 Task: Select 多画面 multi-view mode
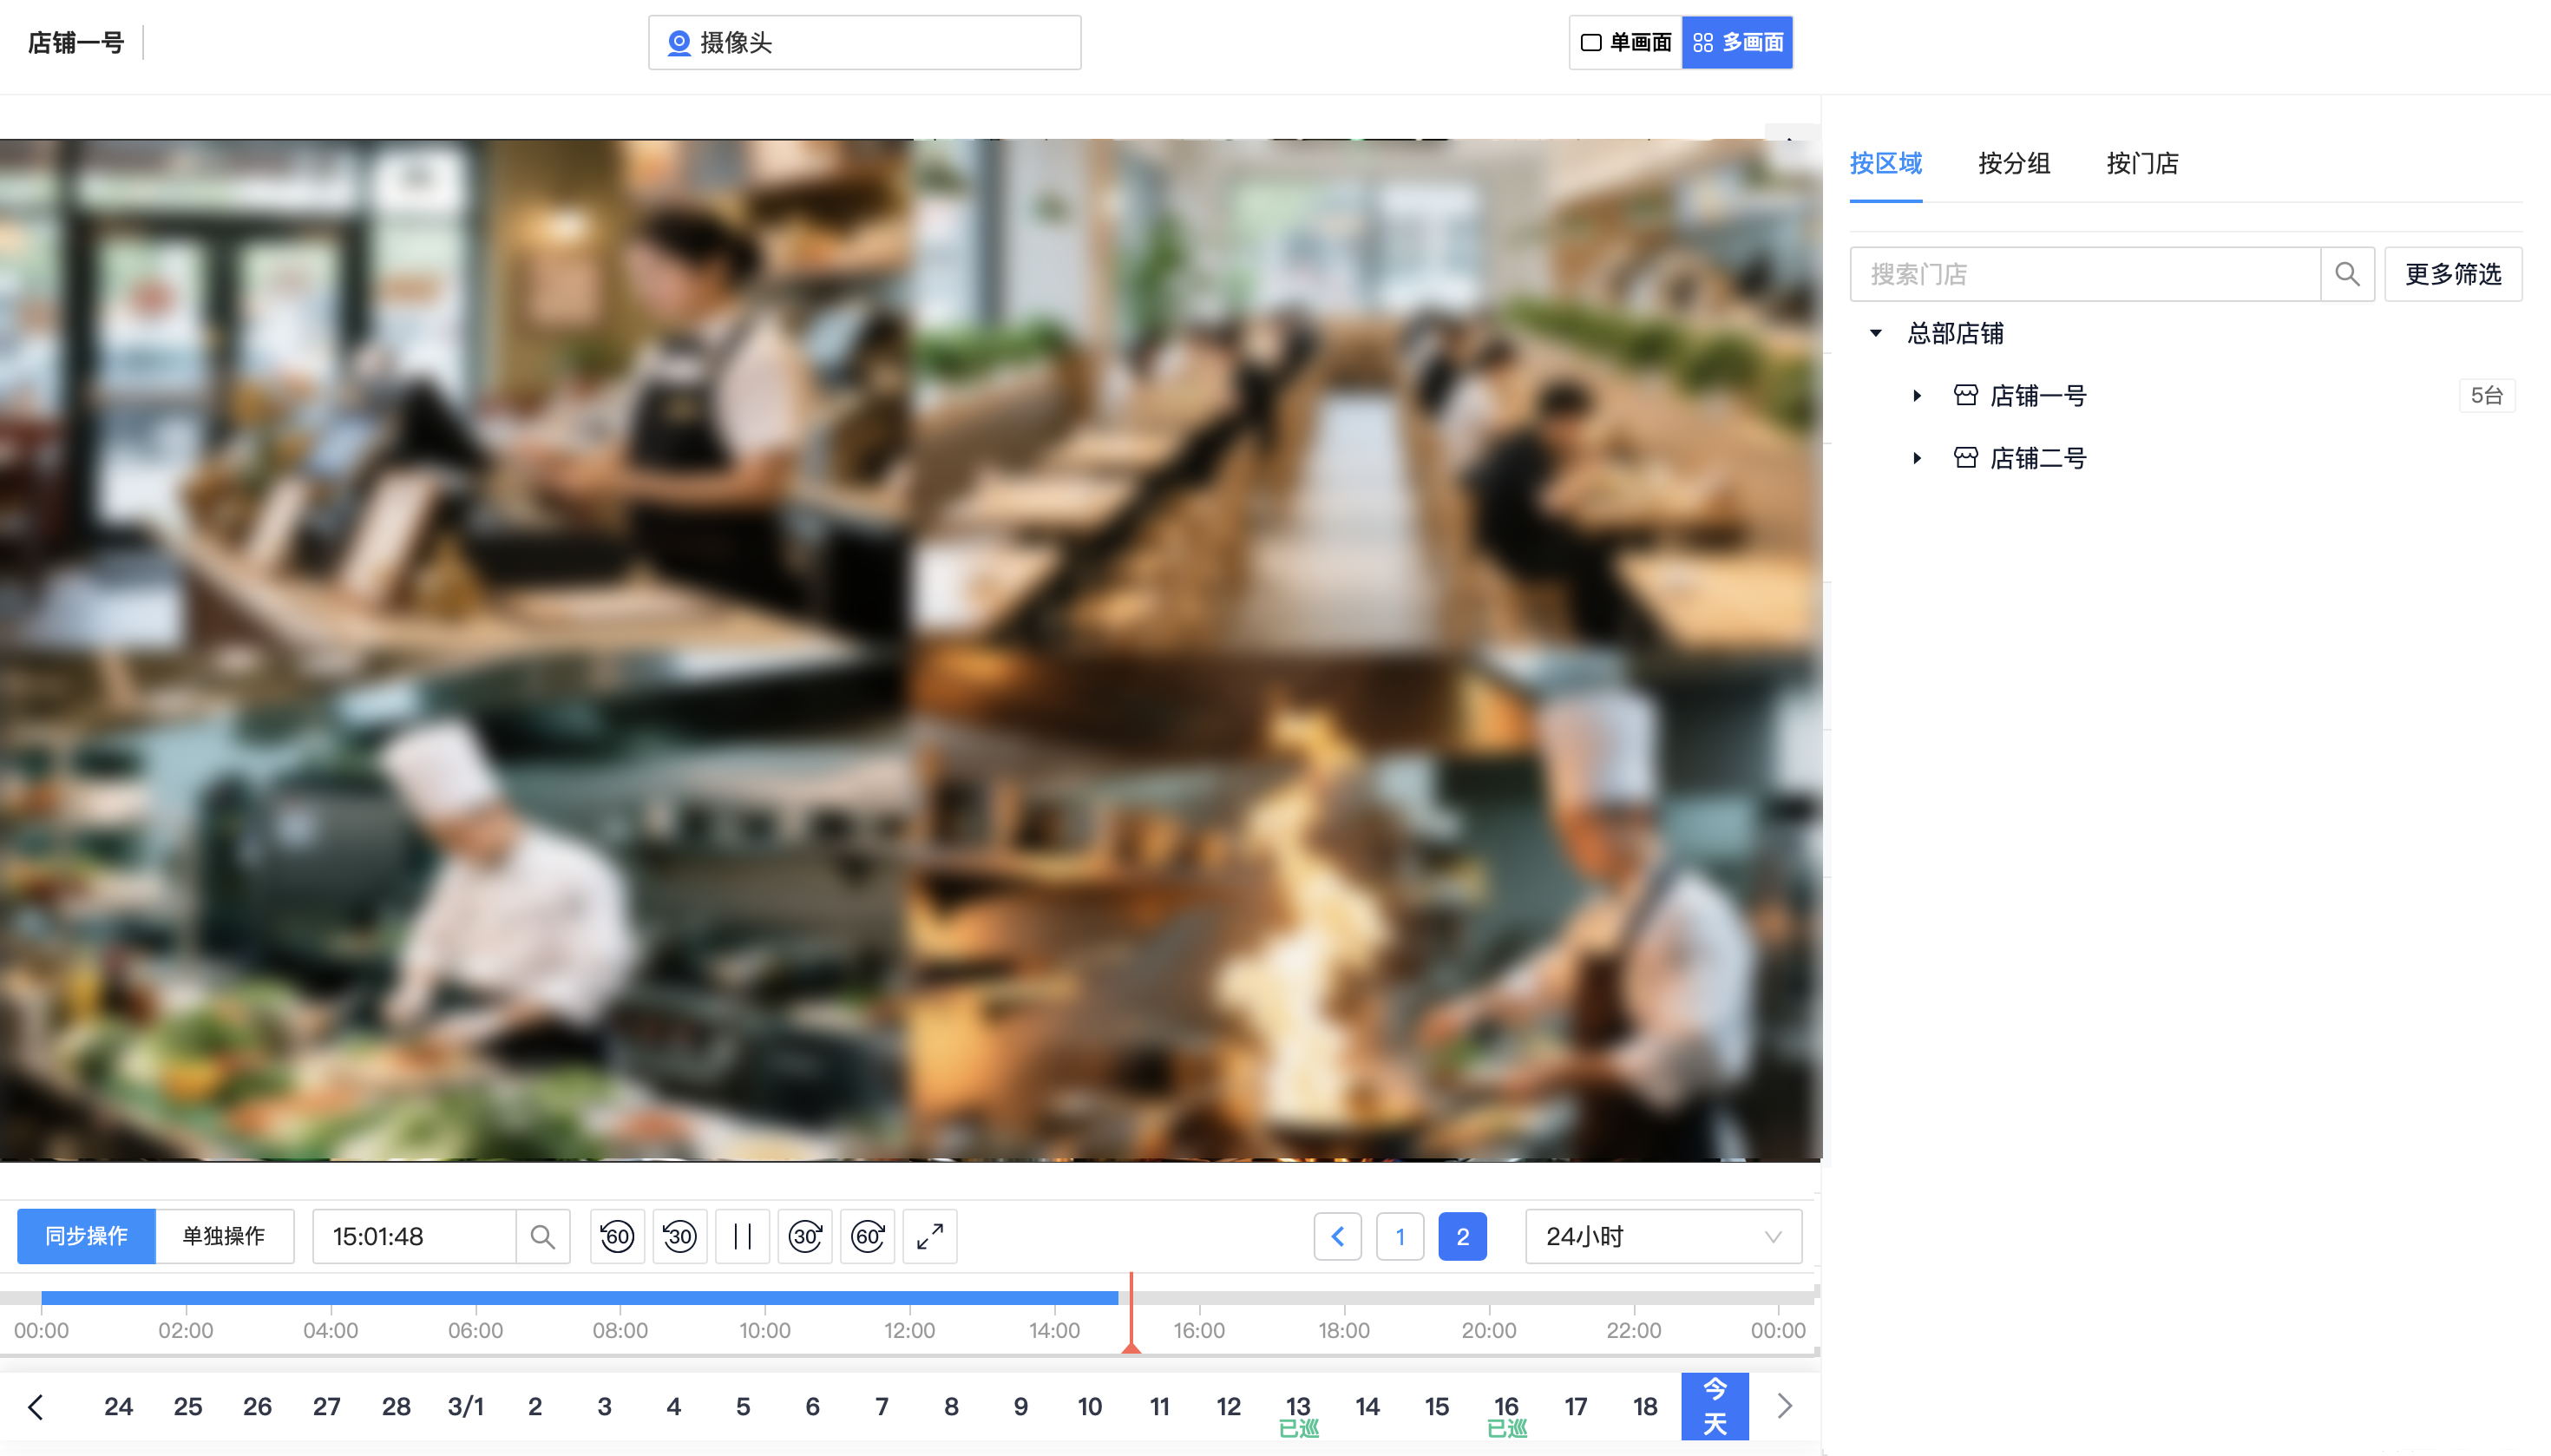pos(1737,42)
